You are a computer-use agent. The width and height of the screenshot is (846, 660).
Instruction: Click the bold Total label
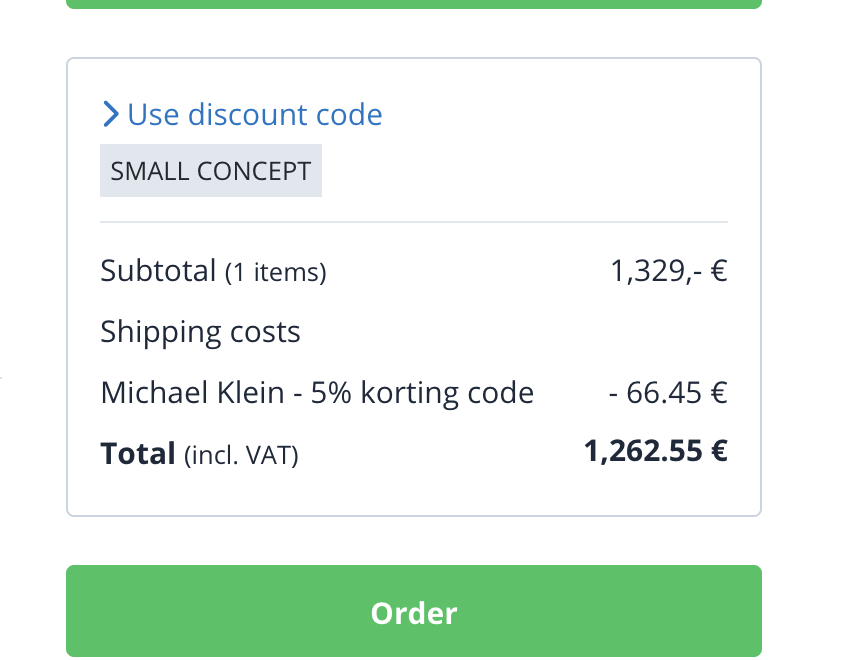[138, 454]
